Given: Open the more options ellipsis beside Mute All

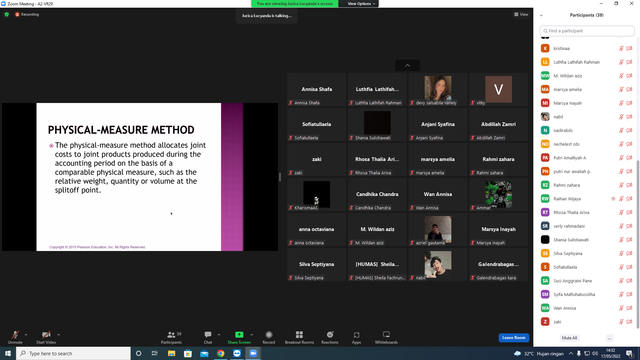Looking at the screenshot, I should (x=609, y=338).
